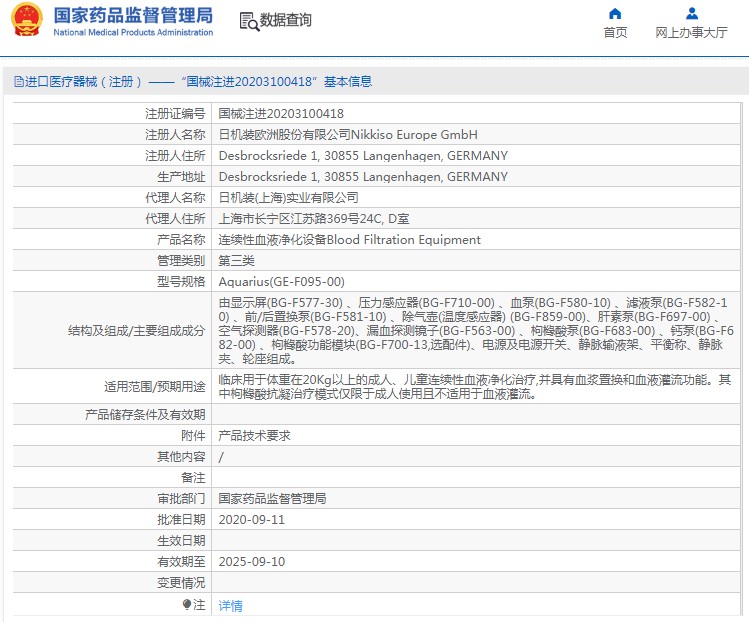This screenshot has width=749, height=622.
Task: Click 国家药品监督管理局 site title
Action: click(x=133, y=15)
